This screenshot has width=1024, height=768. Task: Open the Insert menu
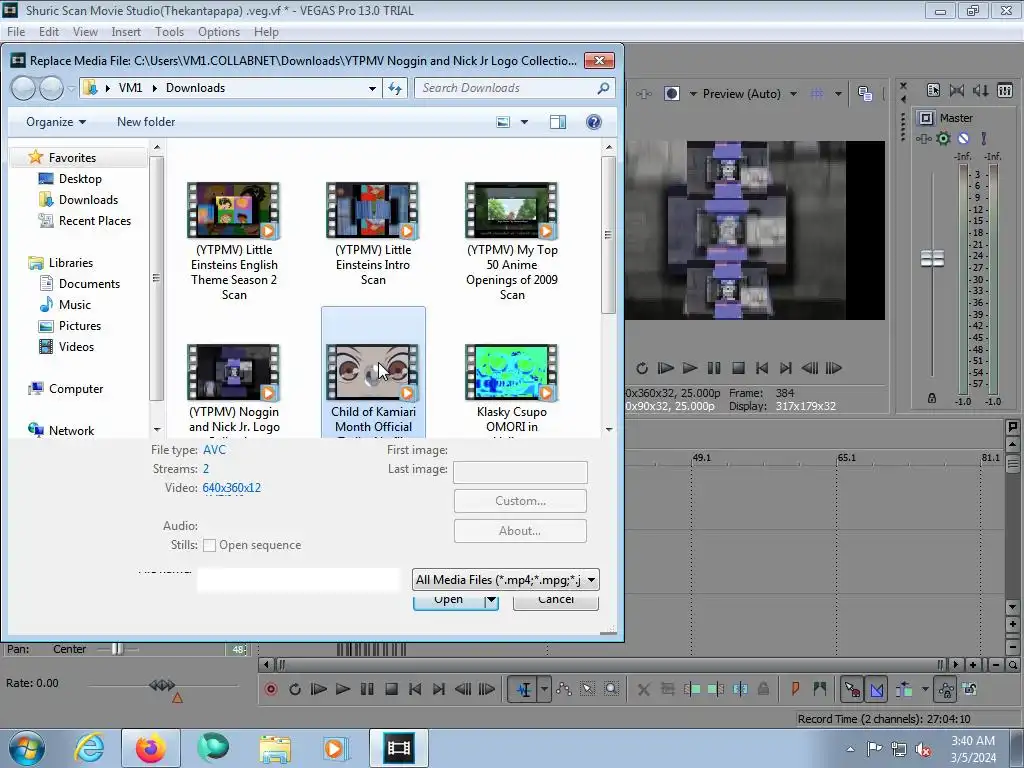point(125,31)
